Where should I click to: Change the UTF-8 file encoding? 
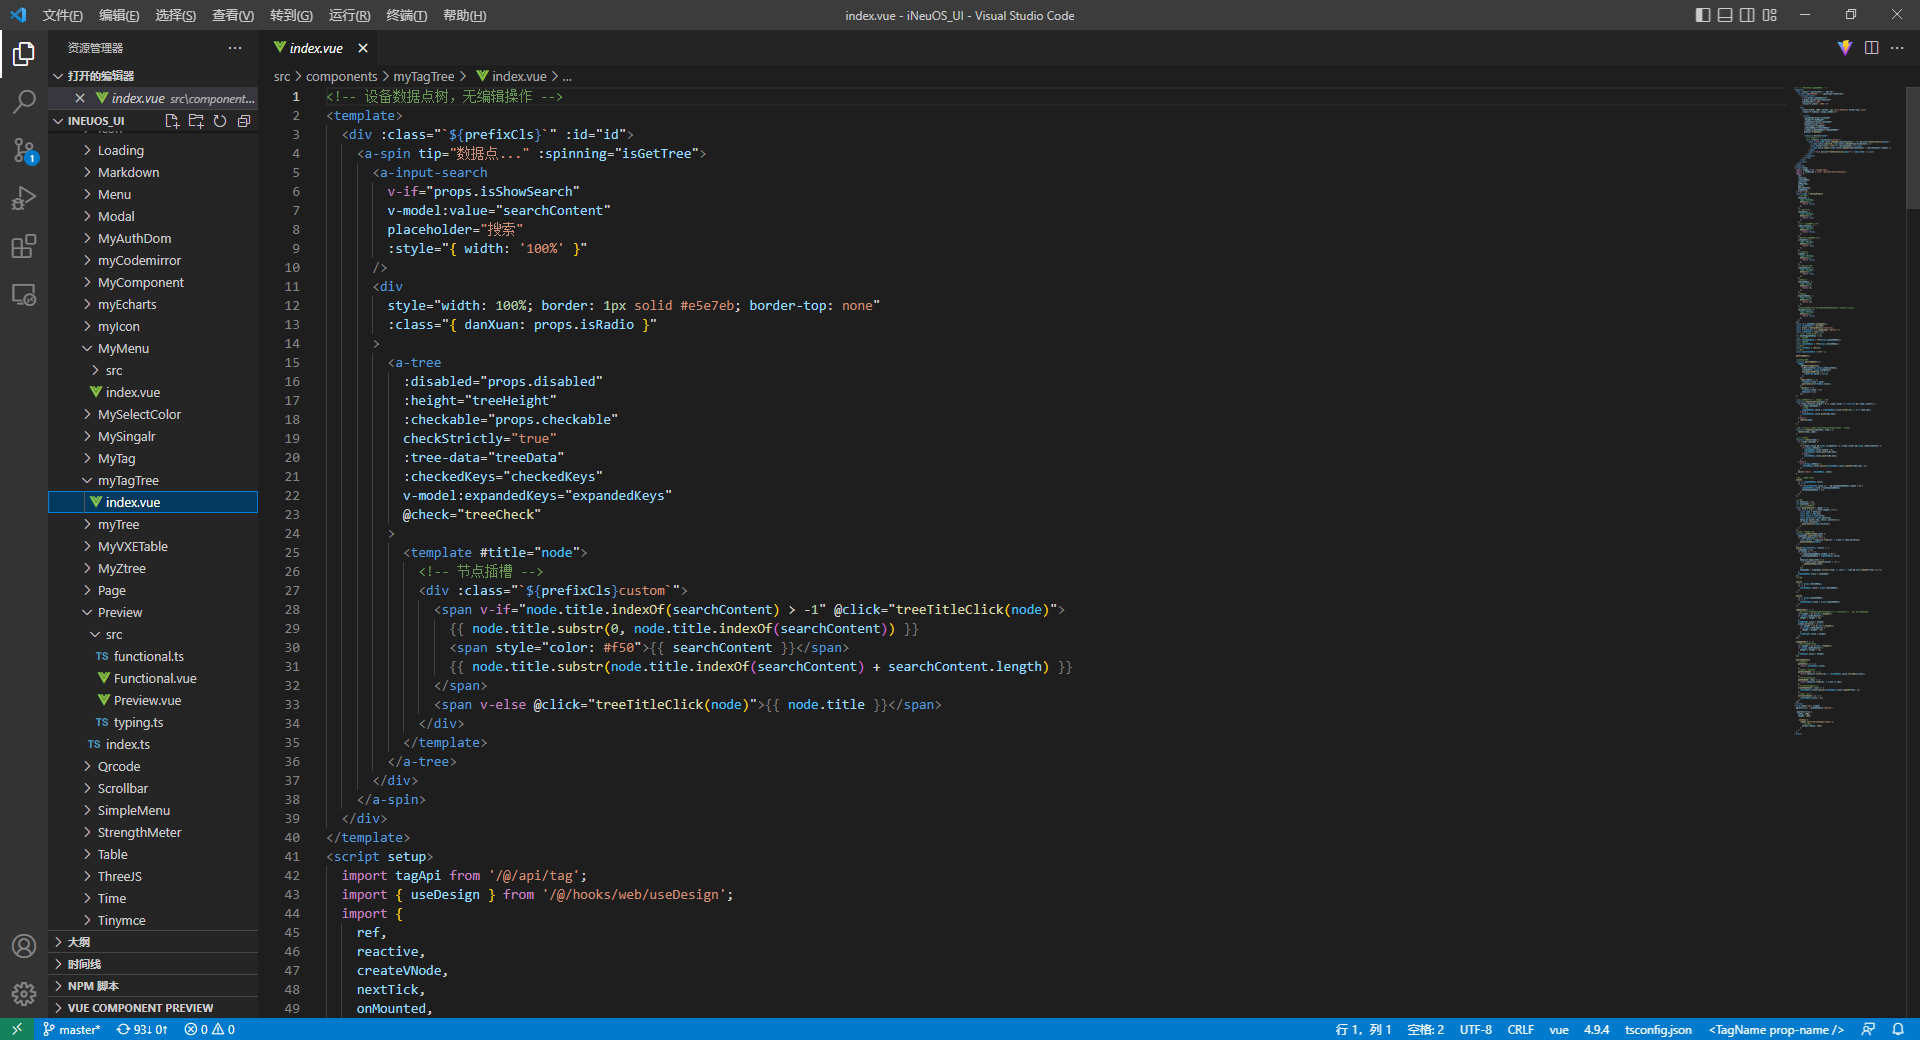coord(1476,1029)
